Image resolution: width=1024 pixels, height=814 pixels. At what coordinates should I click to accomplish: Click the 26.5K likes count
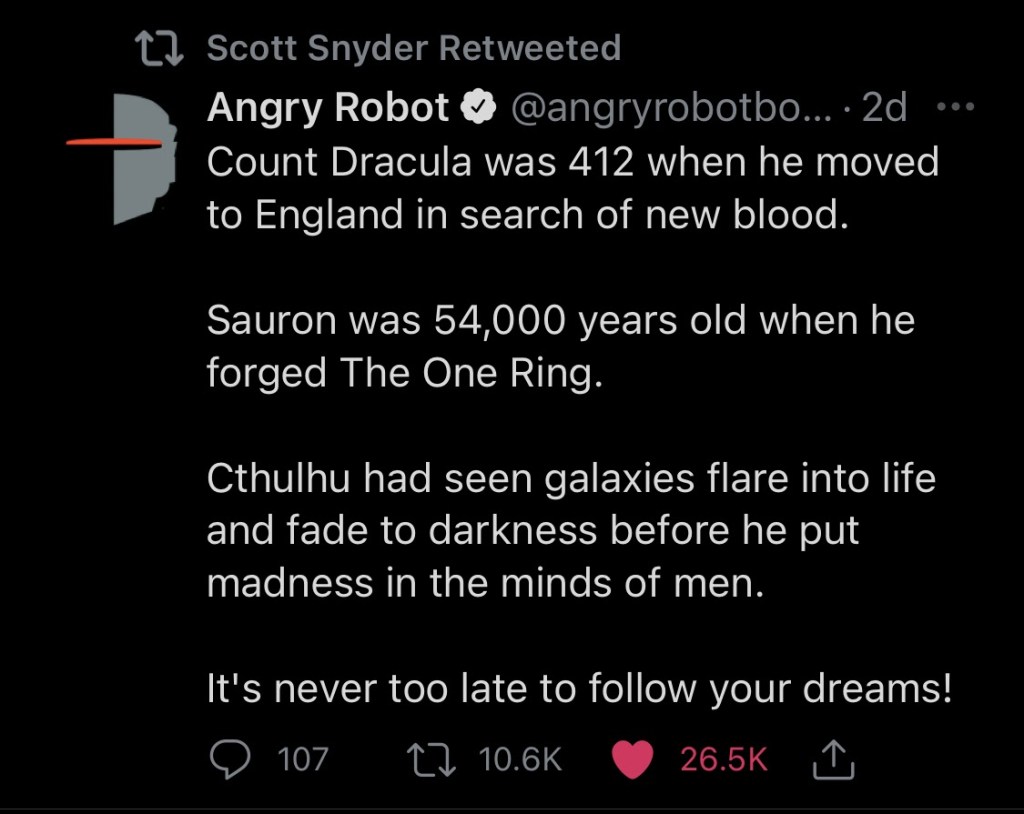point(723,759)
